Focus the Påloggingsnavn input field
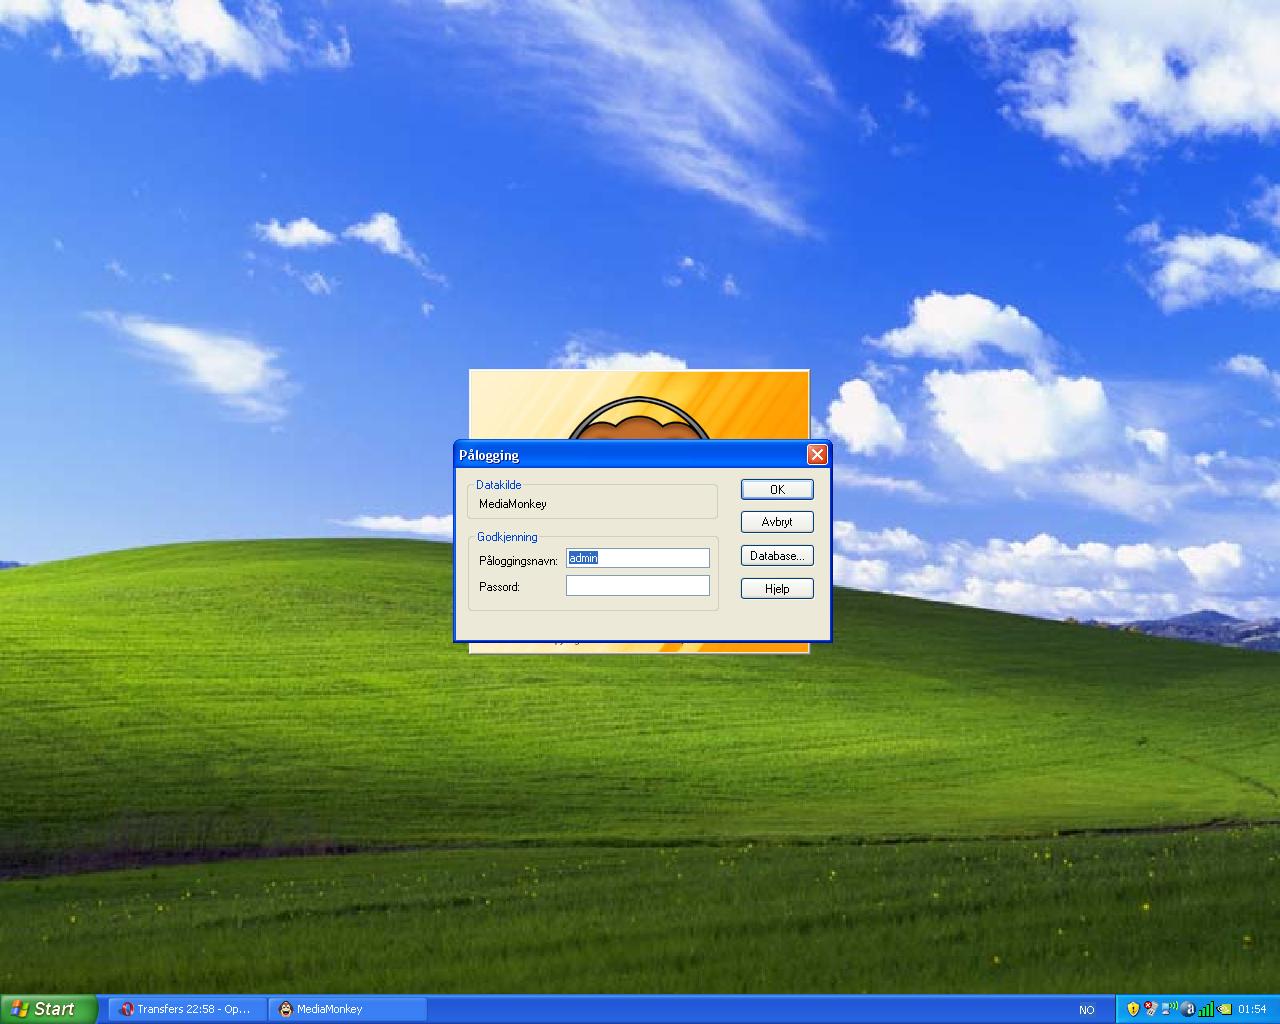The height and width of the screenshot is (1024, 1280). (638, 558)
